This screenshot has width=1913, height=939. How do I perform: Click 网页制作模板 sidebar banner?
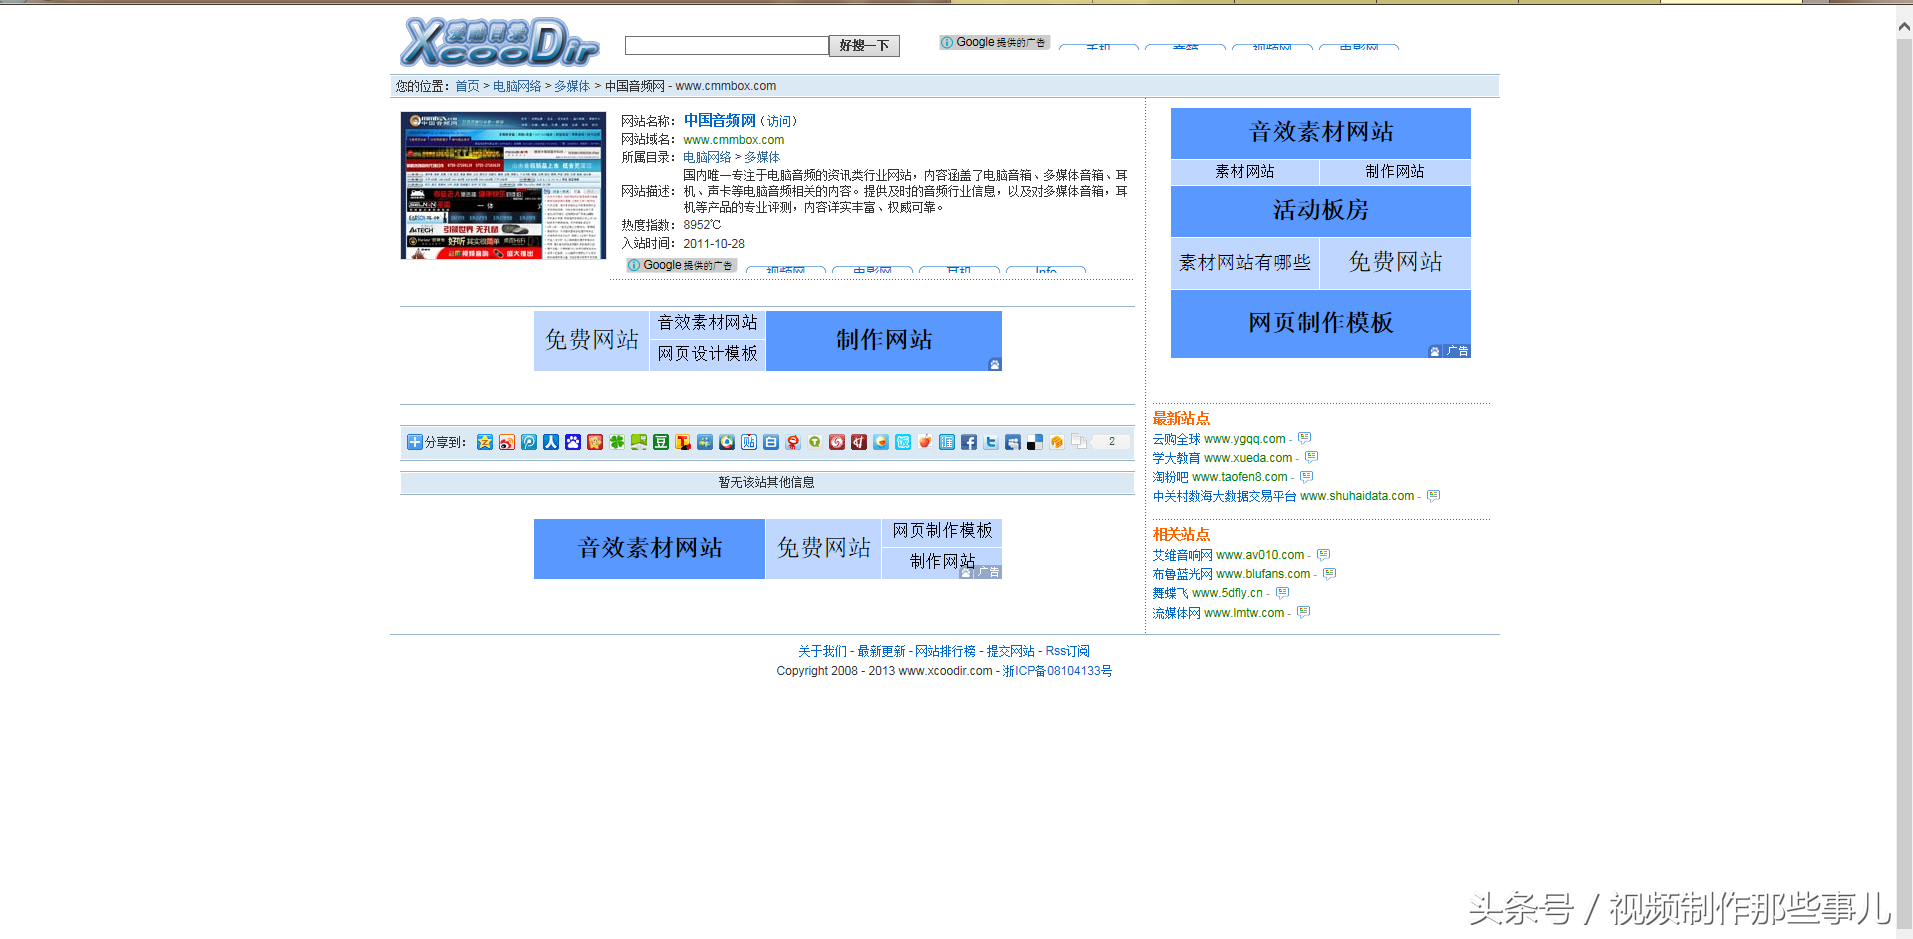pyautogui.click(x=1321, y=323)
